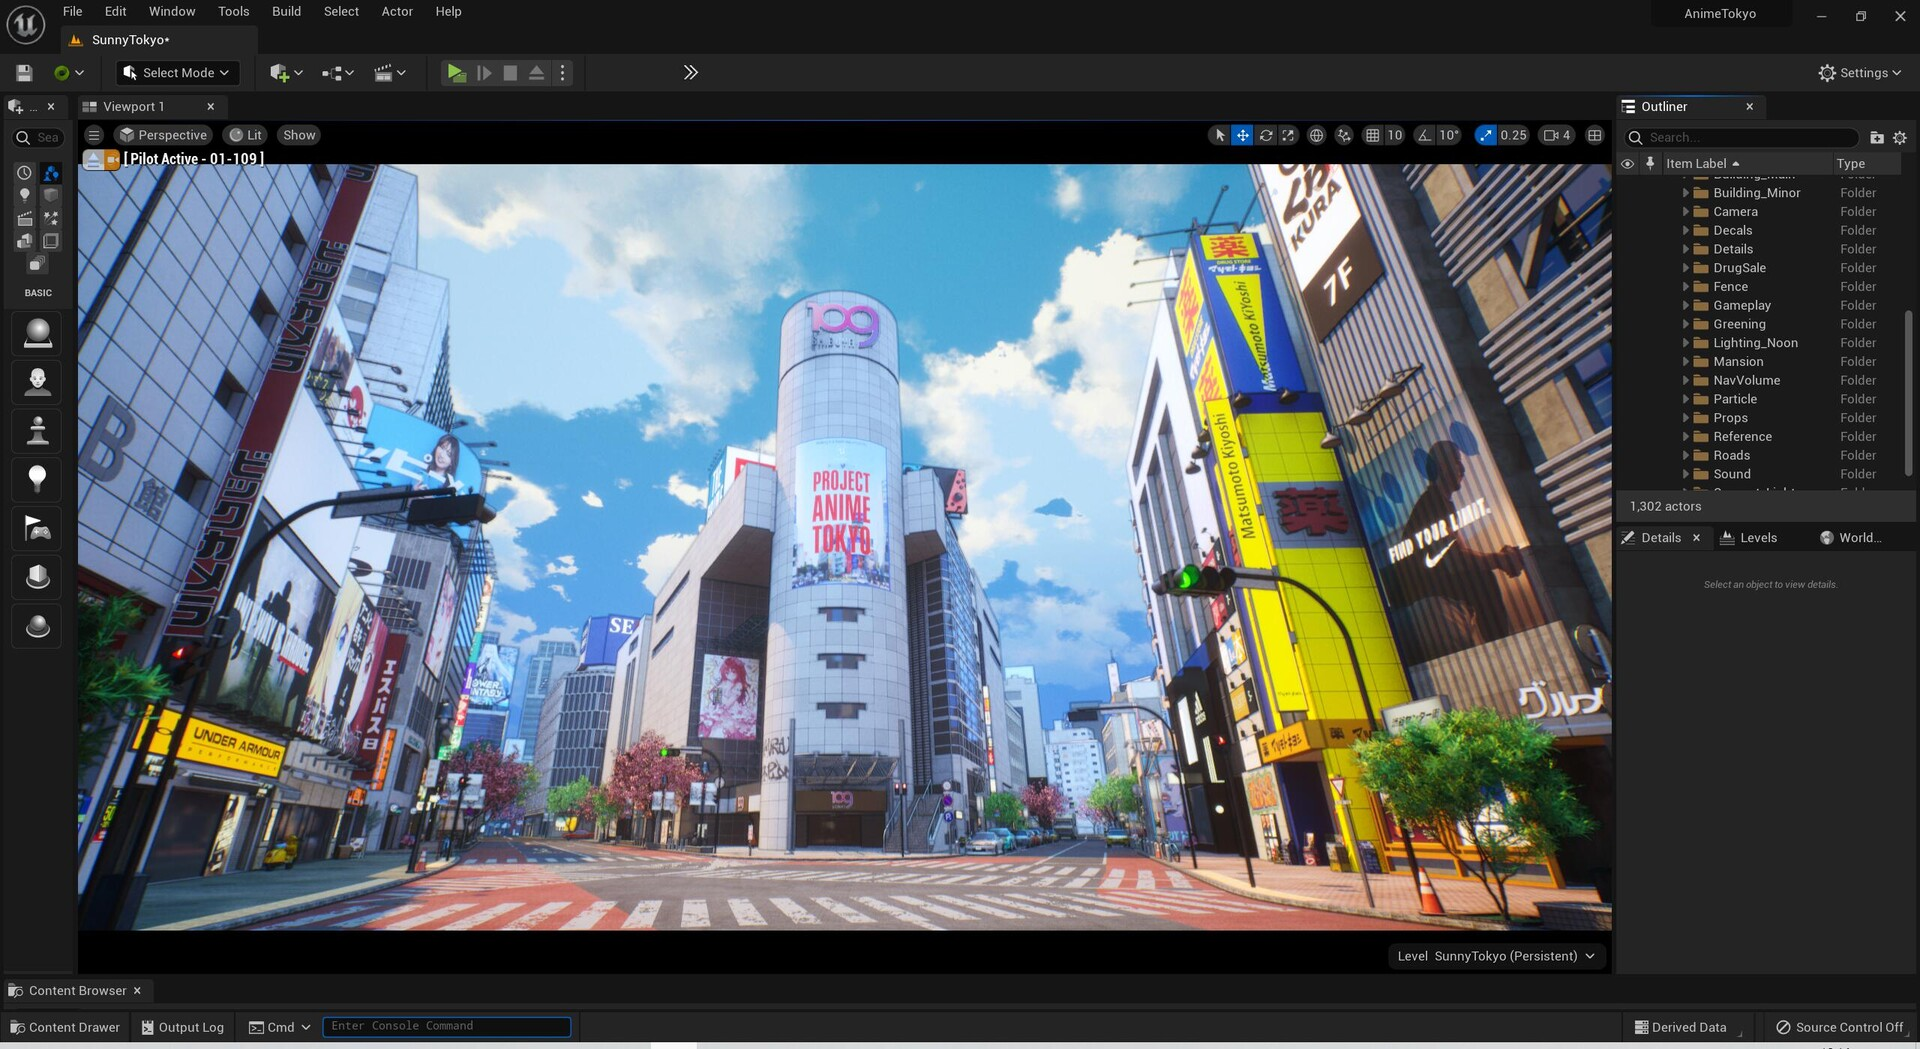Toggle scale snapping with the blue arrow icon
1920x1049 pixels.
[x=1485, y=135]
